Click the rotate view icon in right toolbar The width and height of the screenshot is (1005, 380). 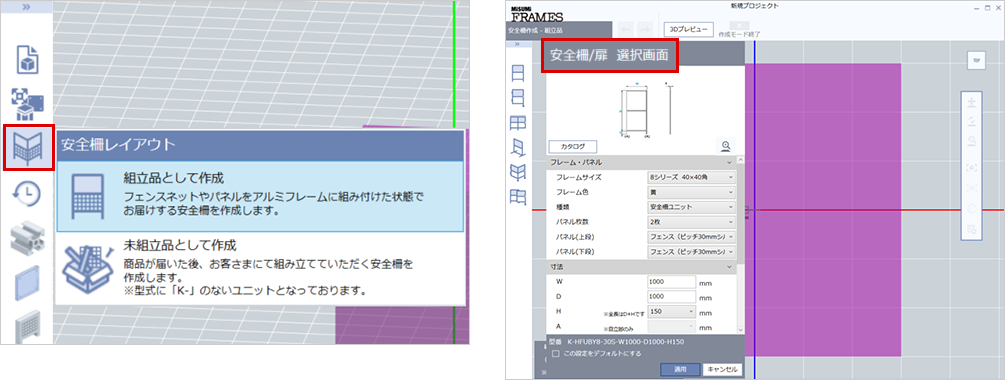coord(972,122)
